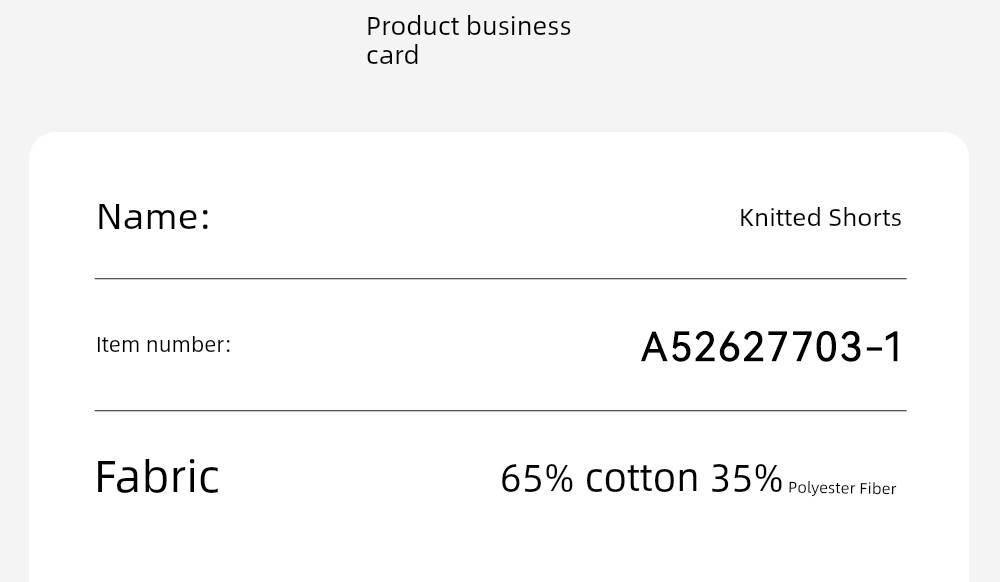Click the word 'Product' in heading

413,26
